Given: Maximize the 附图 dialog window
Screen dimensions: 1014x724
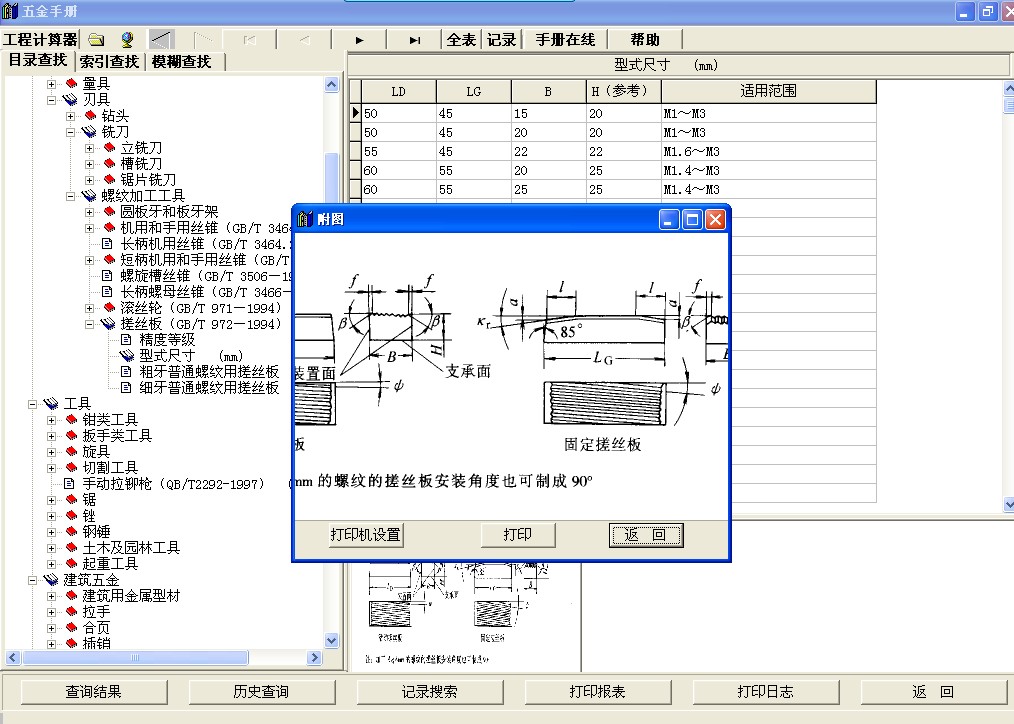Looking at the screenshot, I should pyautogui.click(x=692, y=220).
